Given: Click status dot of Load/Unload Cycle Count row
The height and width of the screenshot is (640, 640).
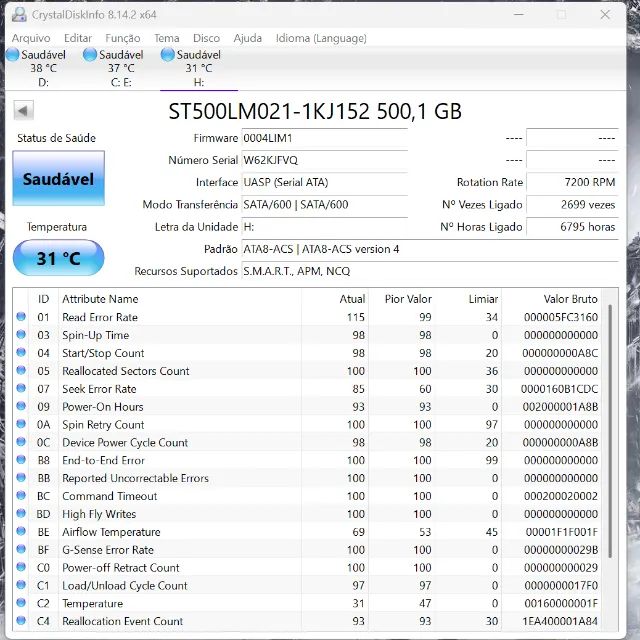Looking at the screenshot, I should [21, 584].
